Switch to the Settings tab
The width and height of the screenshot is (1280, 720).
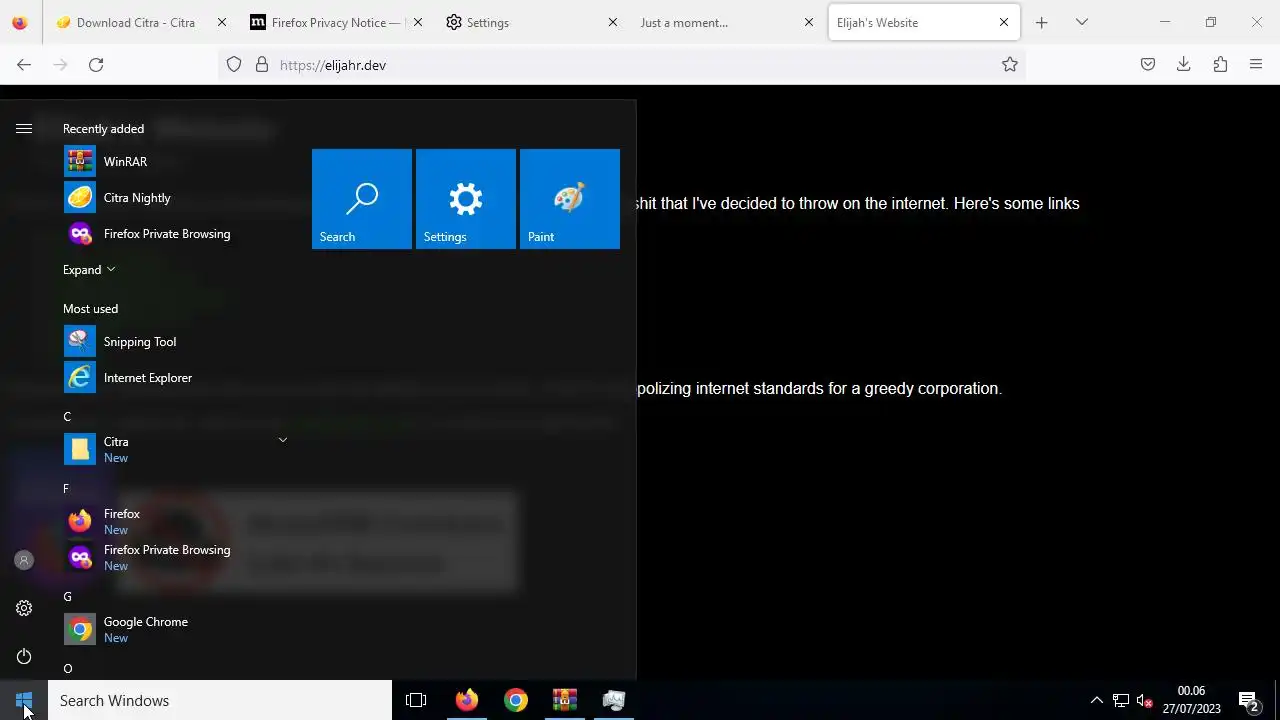534,22
